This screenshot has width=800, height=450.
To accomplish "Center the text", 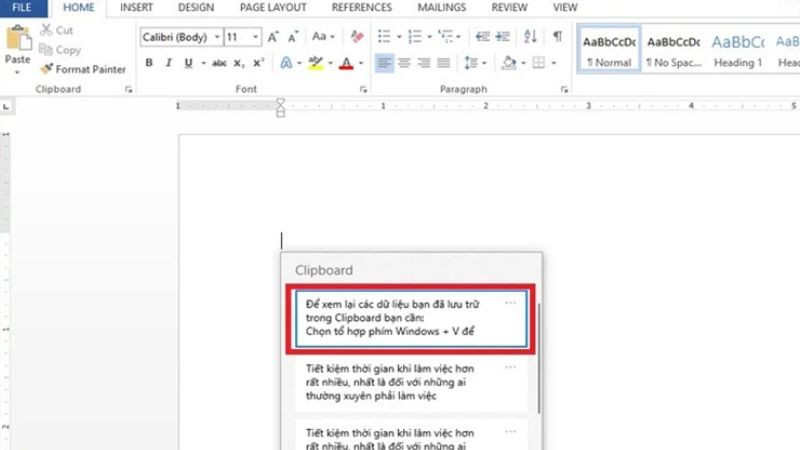I will 404,63.
